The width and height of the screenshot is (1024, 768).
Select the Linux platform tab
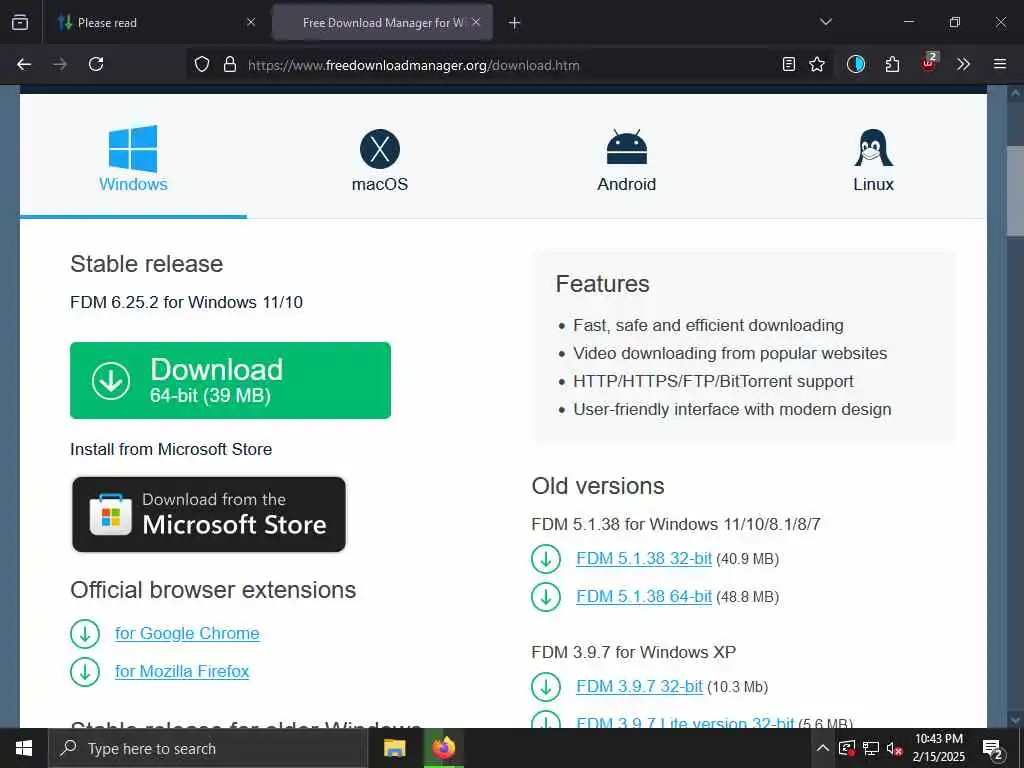coord(873,159)
